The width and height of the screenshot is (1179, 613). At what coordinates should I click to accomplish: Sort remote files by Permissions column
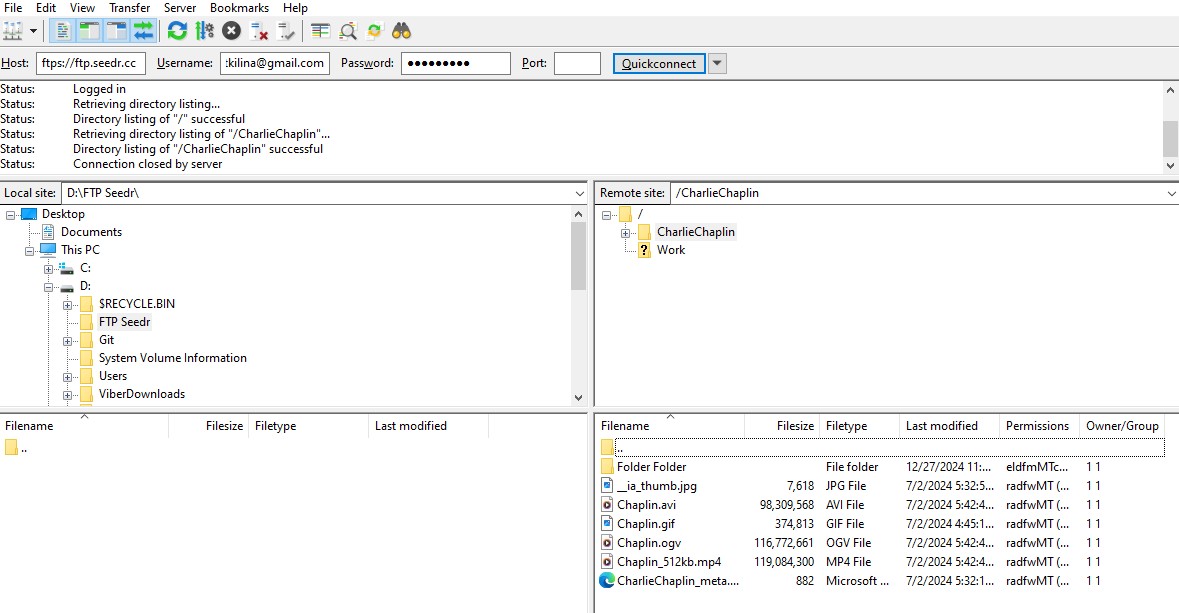point(1039,426)
